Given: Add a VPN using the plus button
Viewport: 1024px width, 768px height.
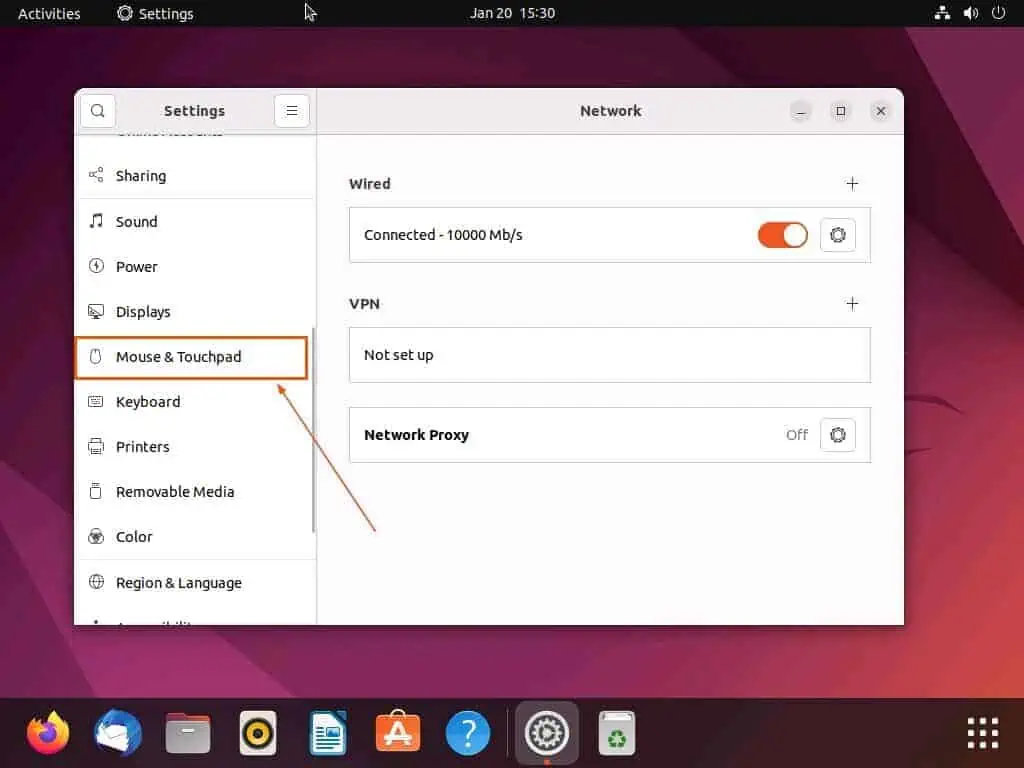Looking at the screenshot, I should tap(852, 304).
